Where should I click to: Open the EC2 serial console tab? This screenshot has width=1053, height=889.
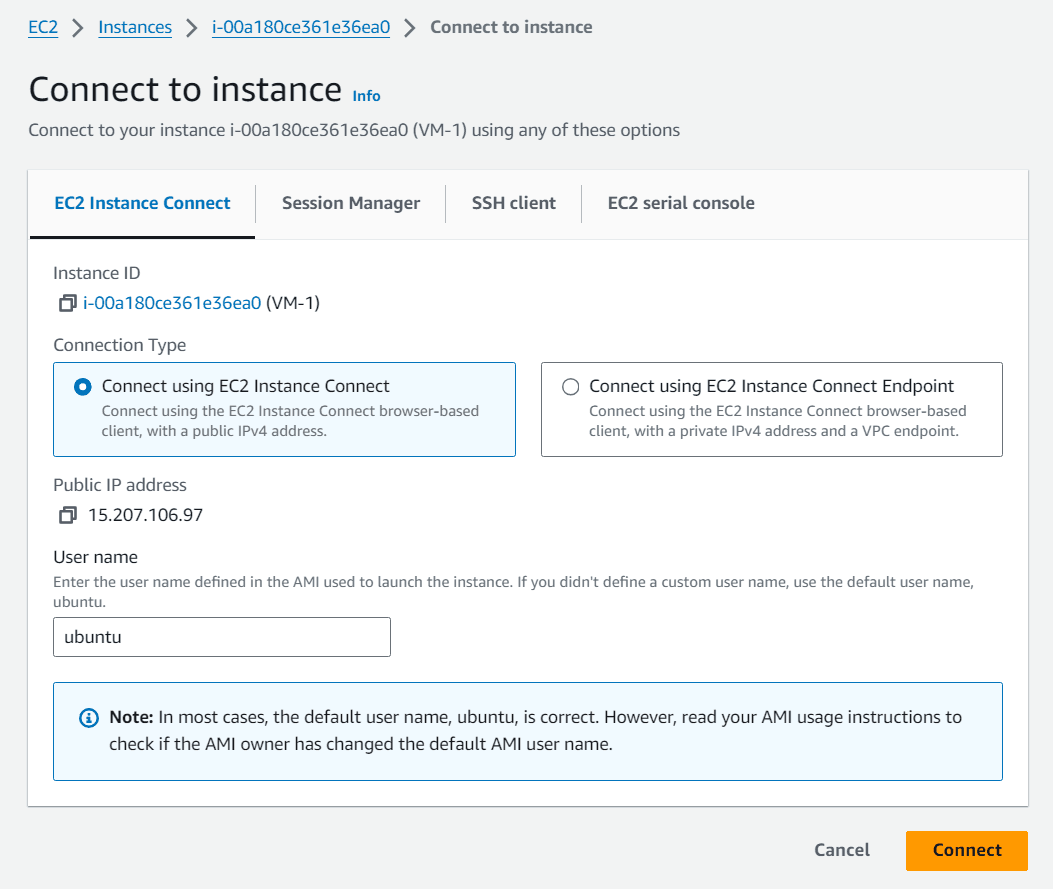coord(680,203)
